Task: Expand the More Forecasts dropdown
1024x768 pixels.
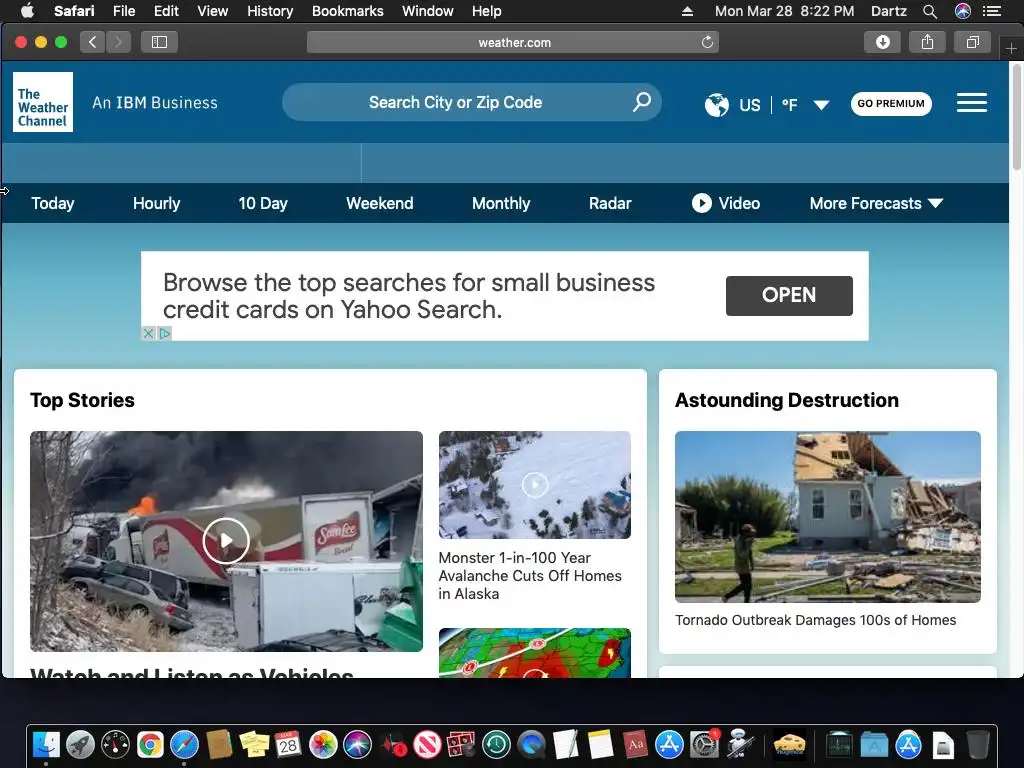Action: click(876, 203)
